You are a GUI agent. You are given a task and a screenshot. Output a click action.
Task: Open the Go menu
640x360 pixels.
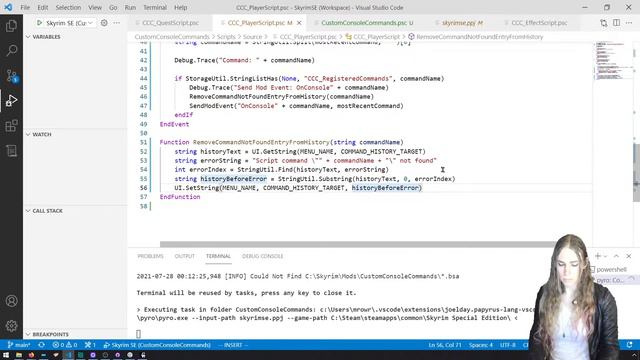pos(113,7)
